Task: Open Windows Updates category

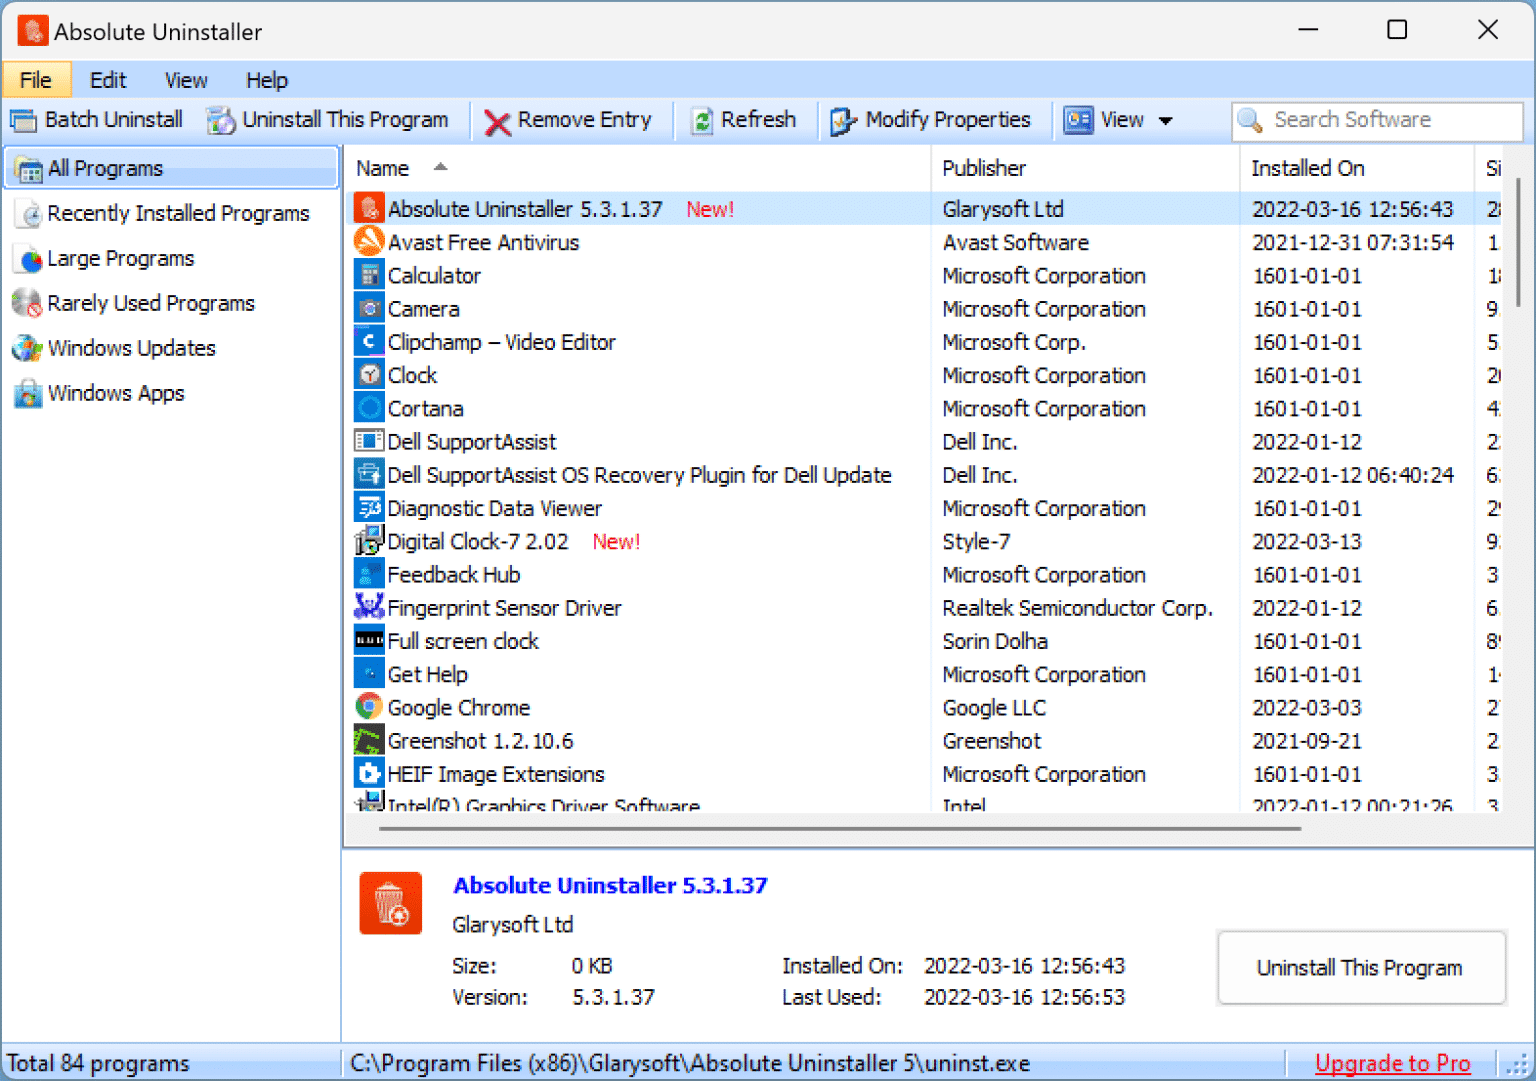Action: (131, 348)
